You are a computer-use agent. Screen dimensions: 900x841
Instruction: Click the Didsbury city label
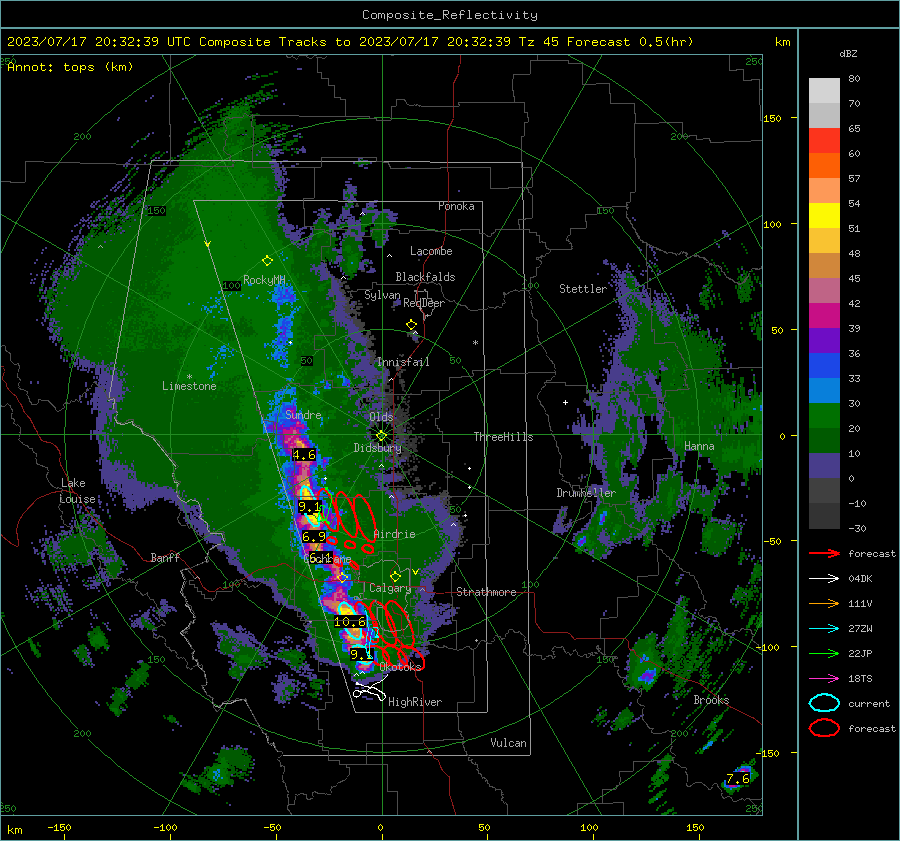point(377,448)
